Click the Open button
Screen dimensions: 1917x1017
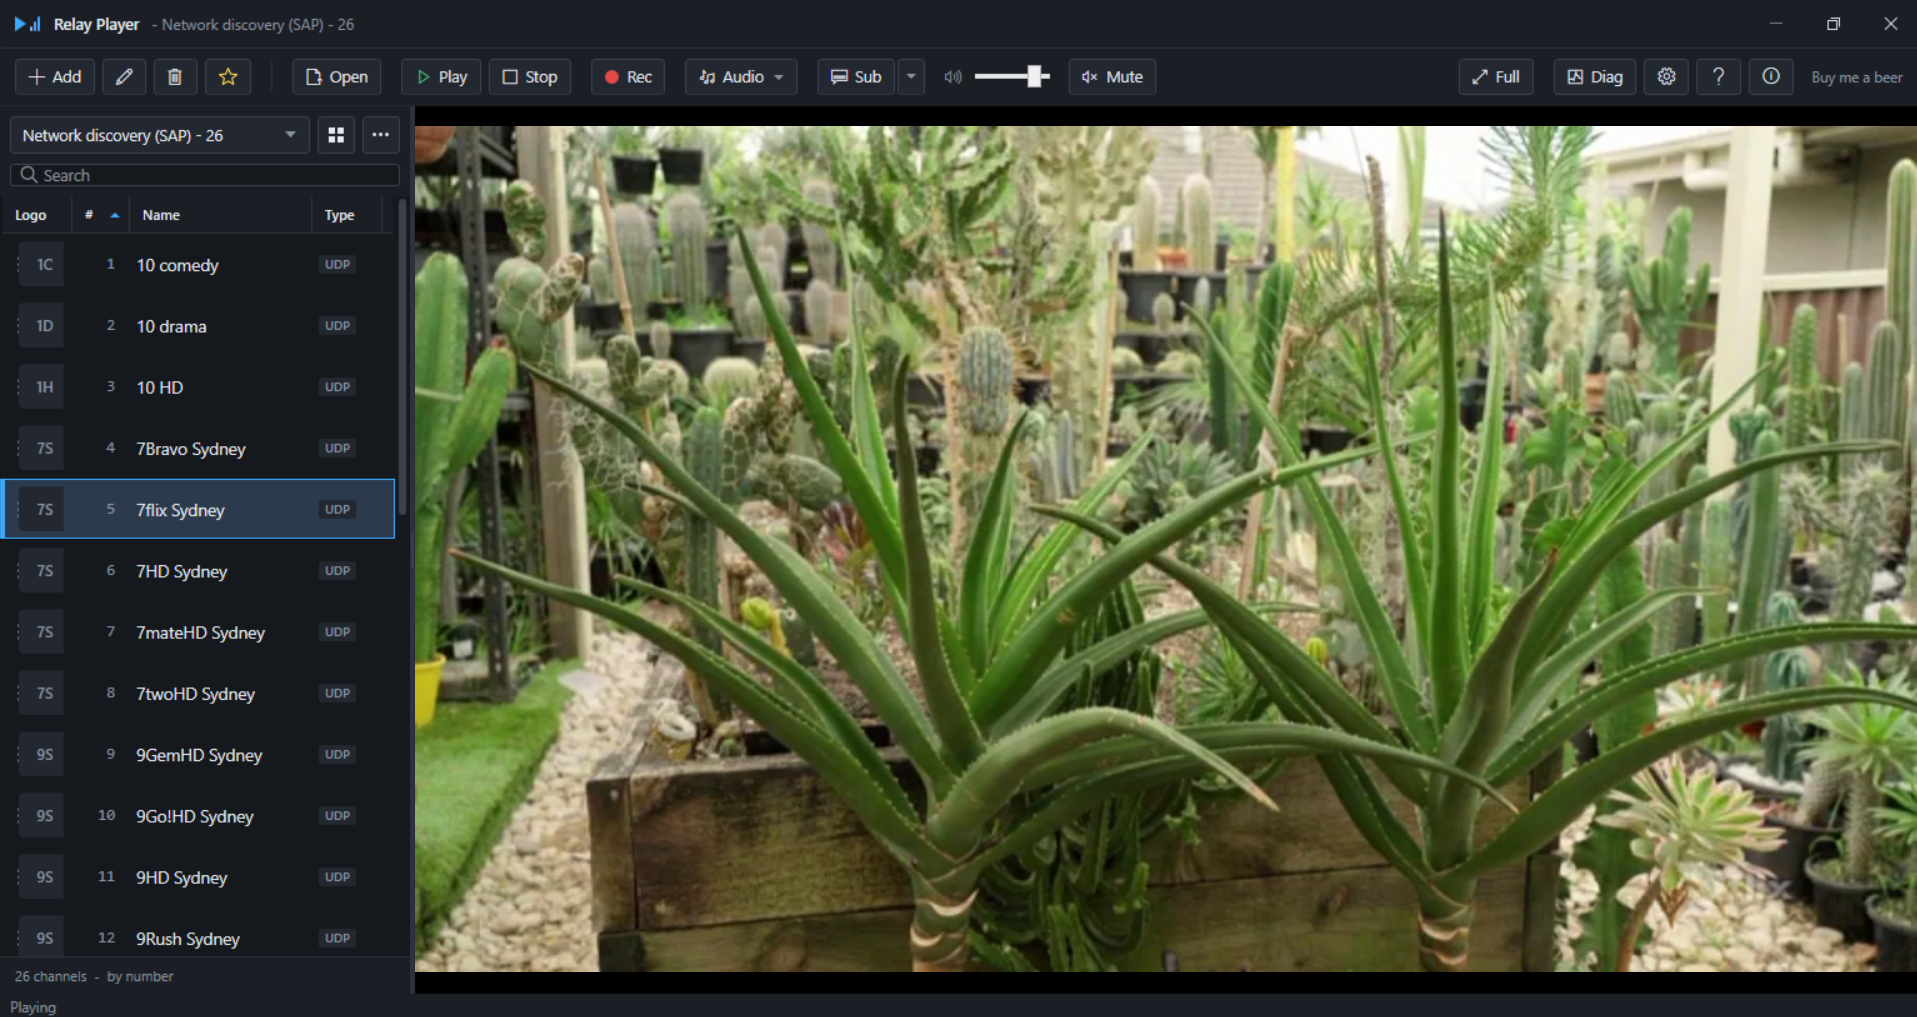337,77
